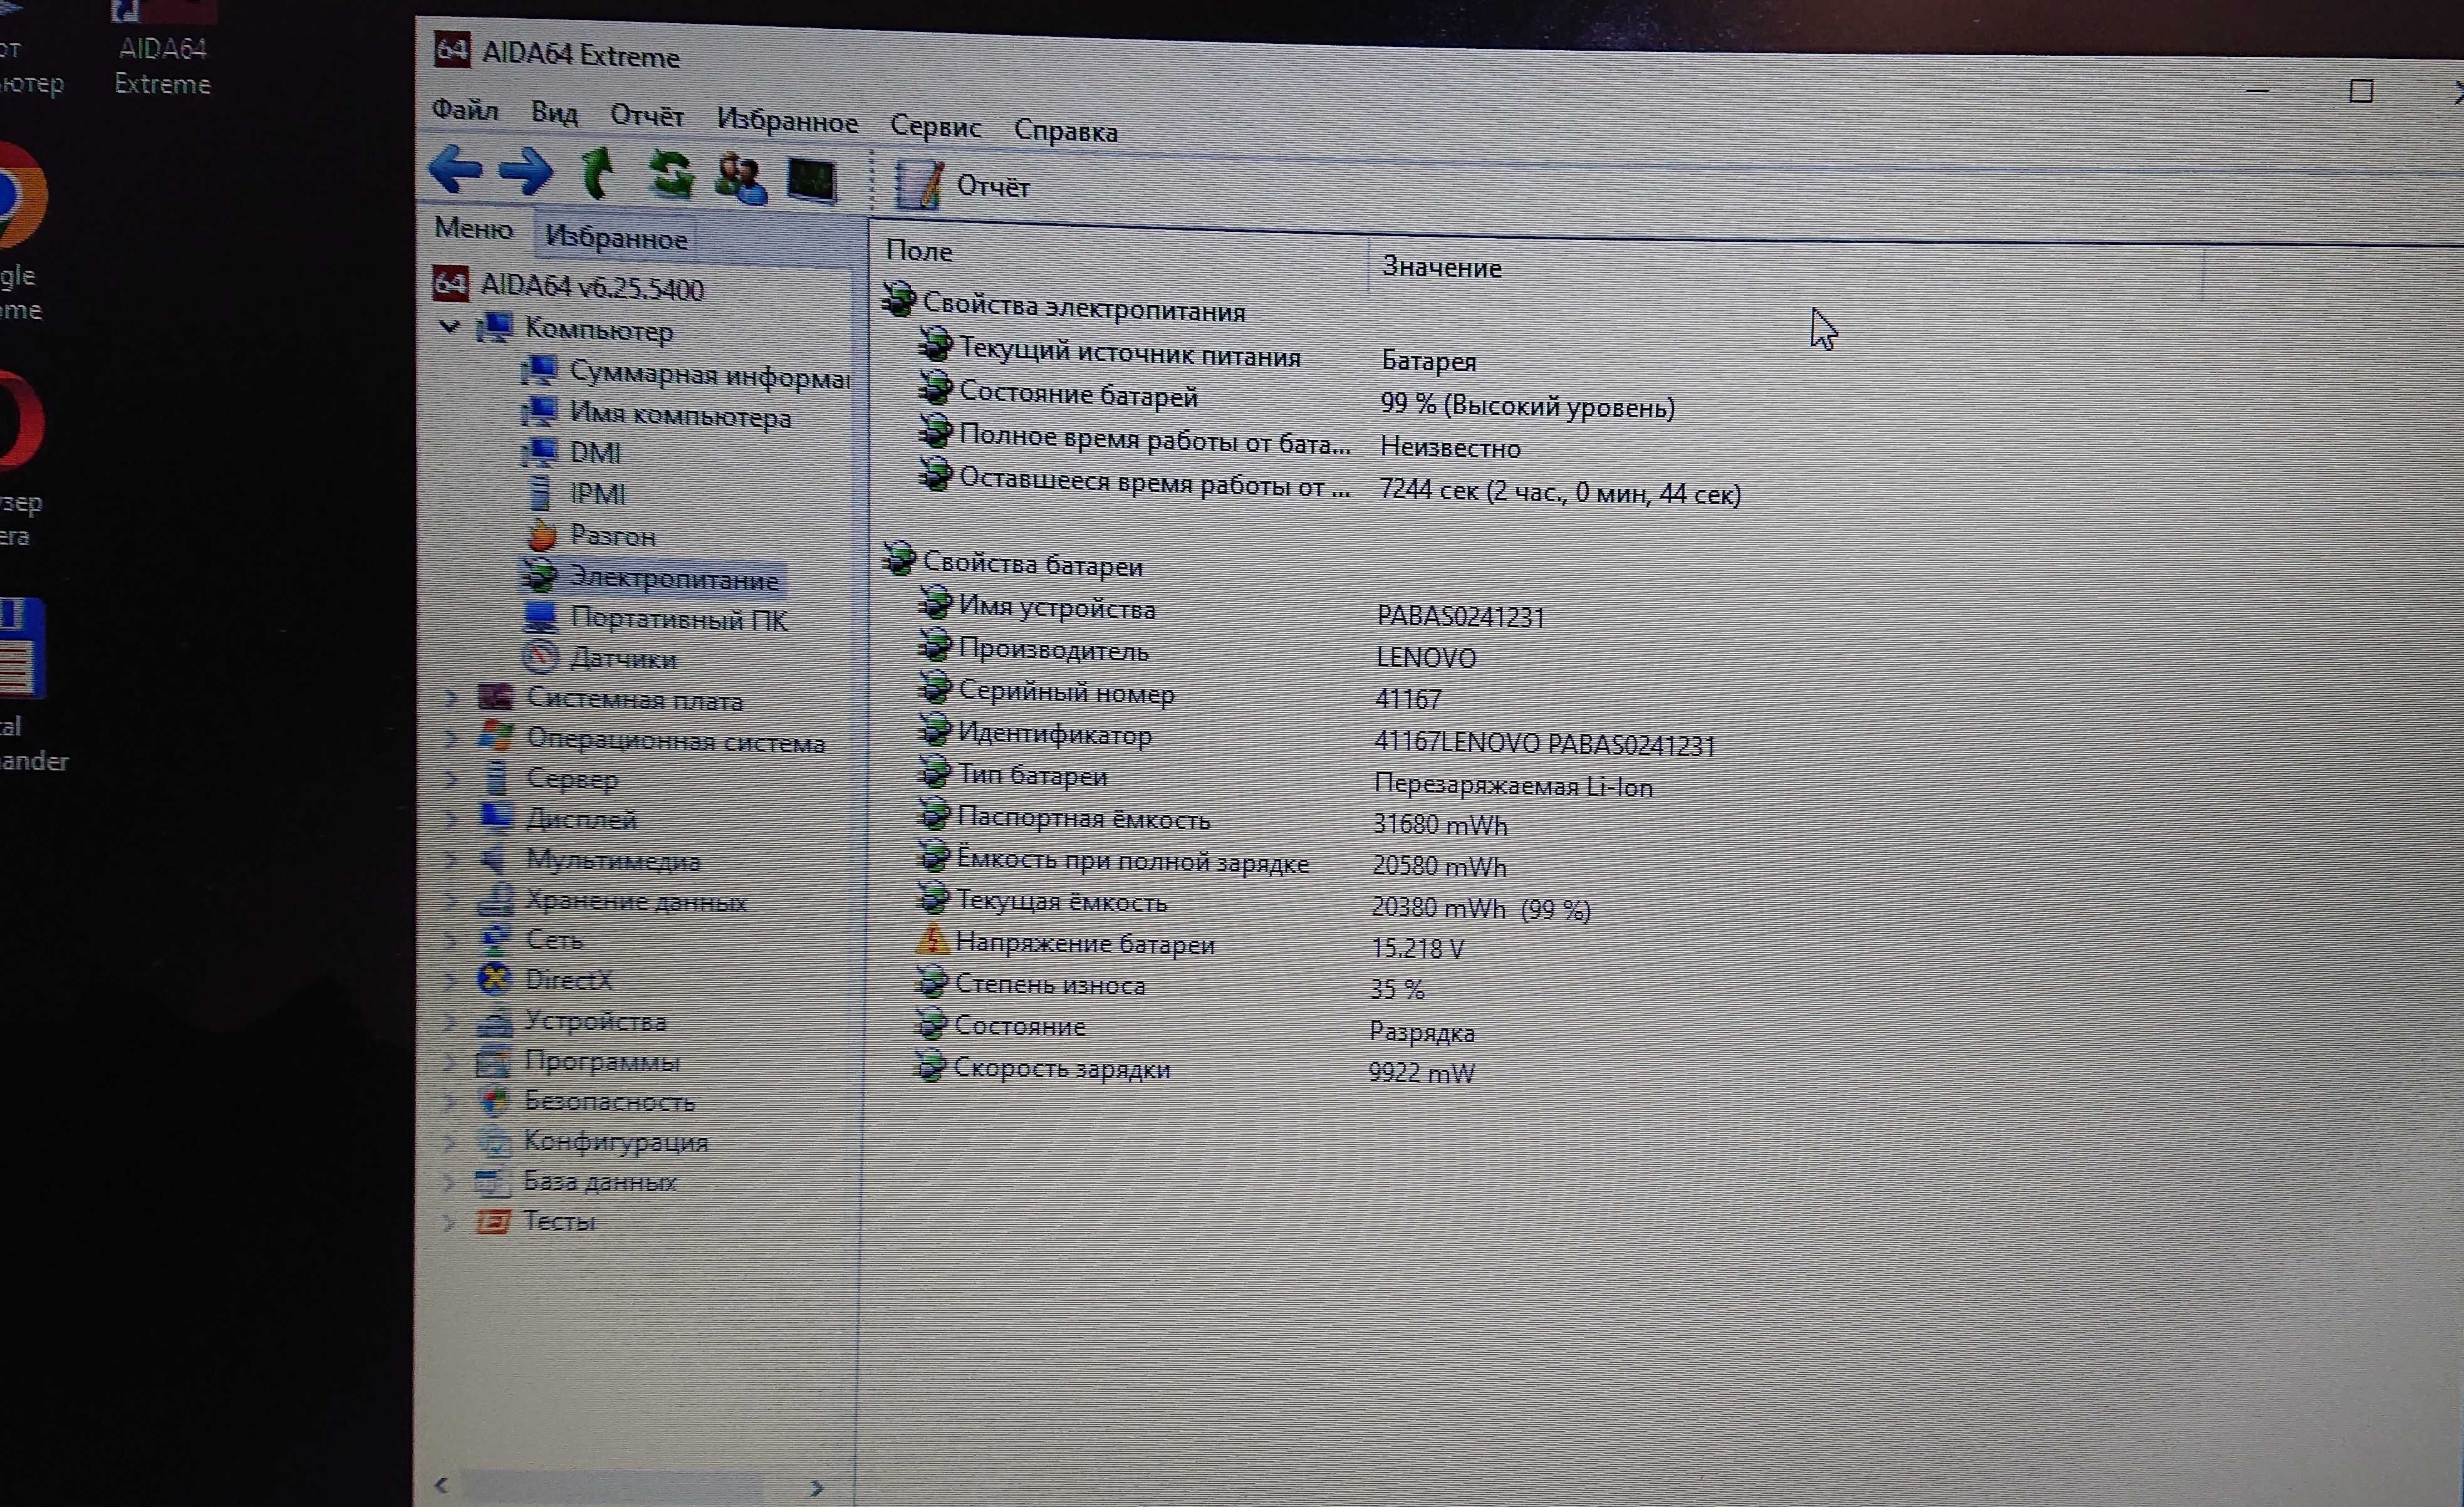2464x1507 pixels.
Task: Switch to the Избранное sidebar tab
Action: [616, 238]
